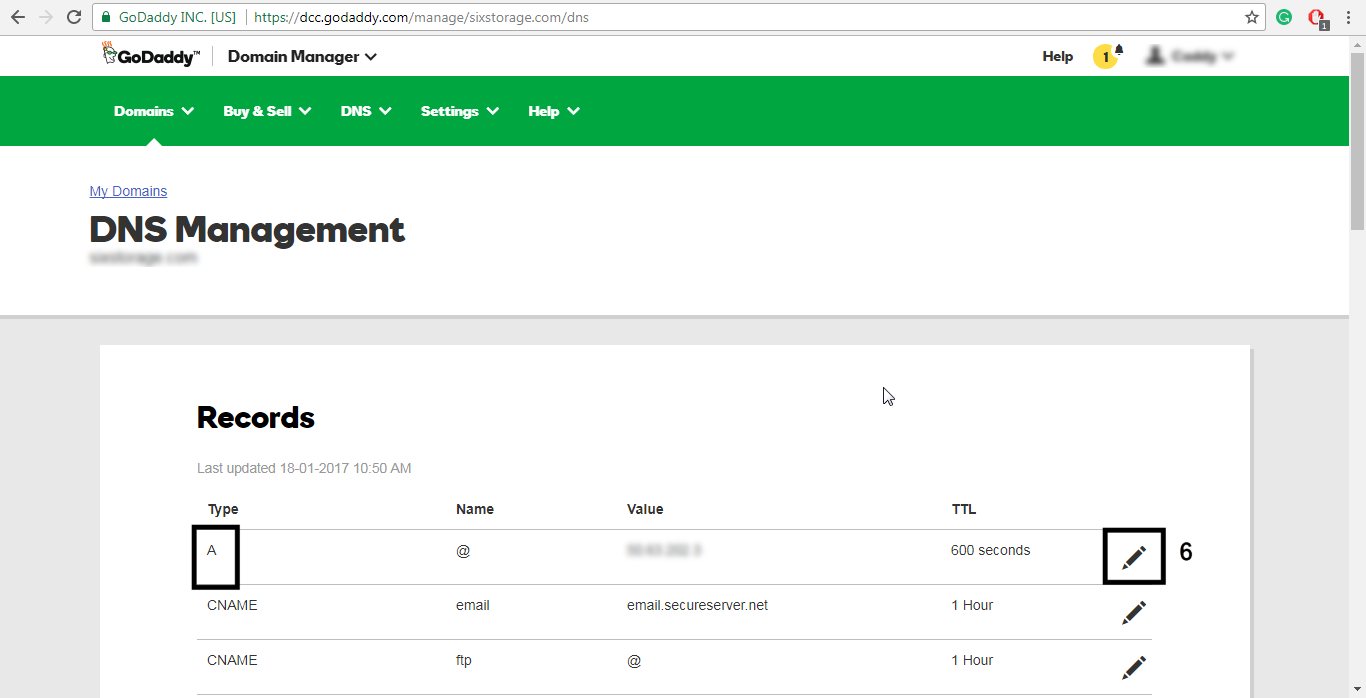Click CNAME type of the ftp row

coord(232,660)
